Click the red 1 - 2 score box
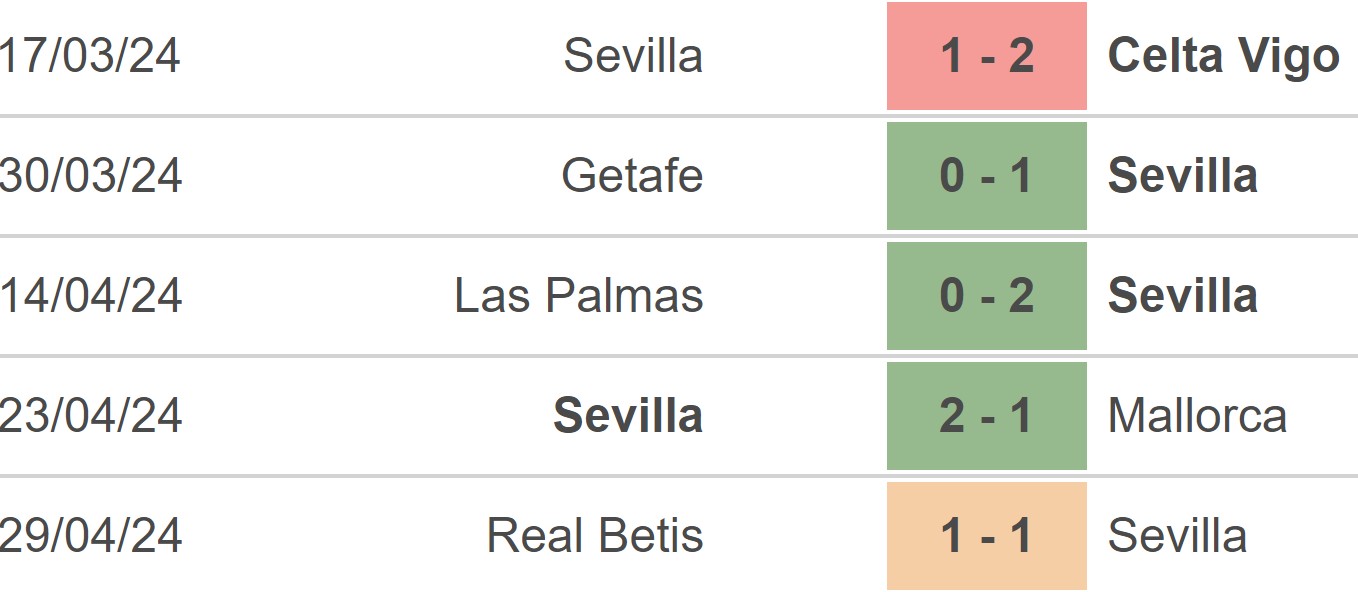The image size is (1358, 592). (x=986, y=56)
